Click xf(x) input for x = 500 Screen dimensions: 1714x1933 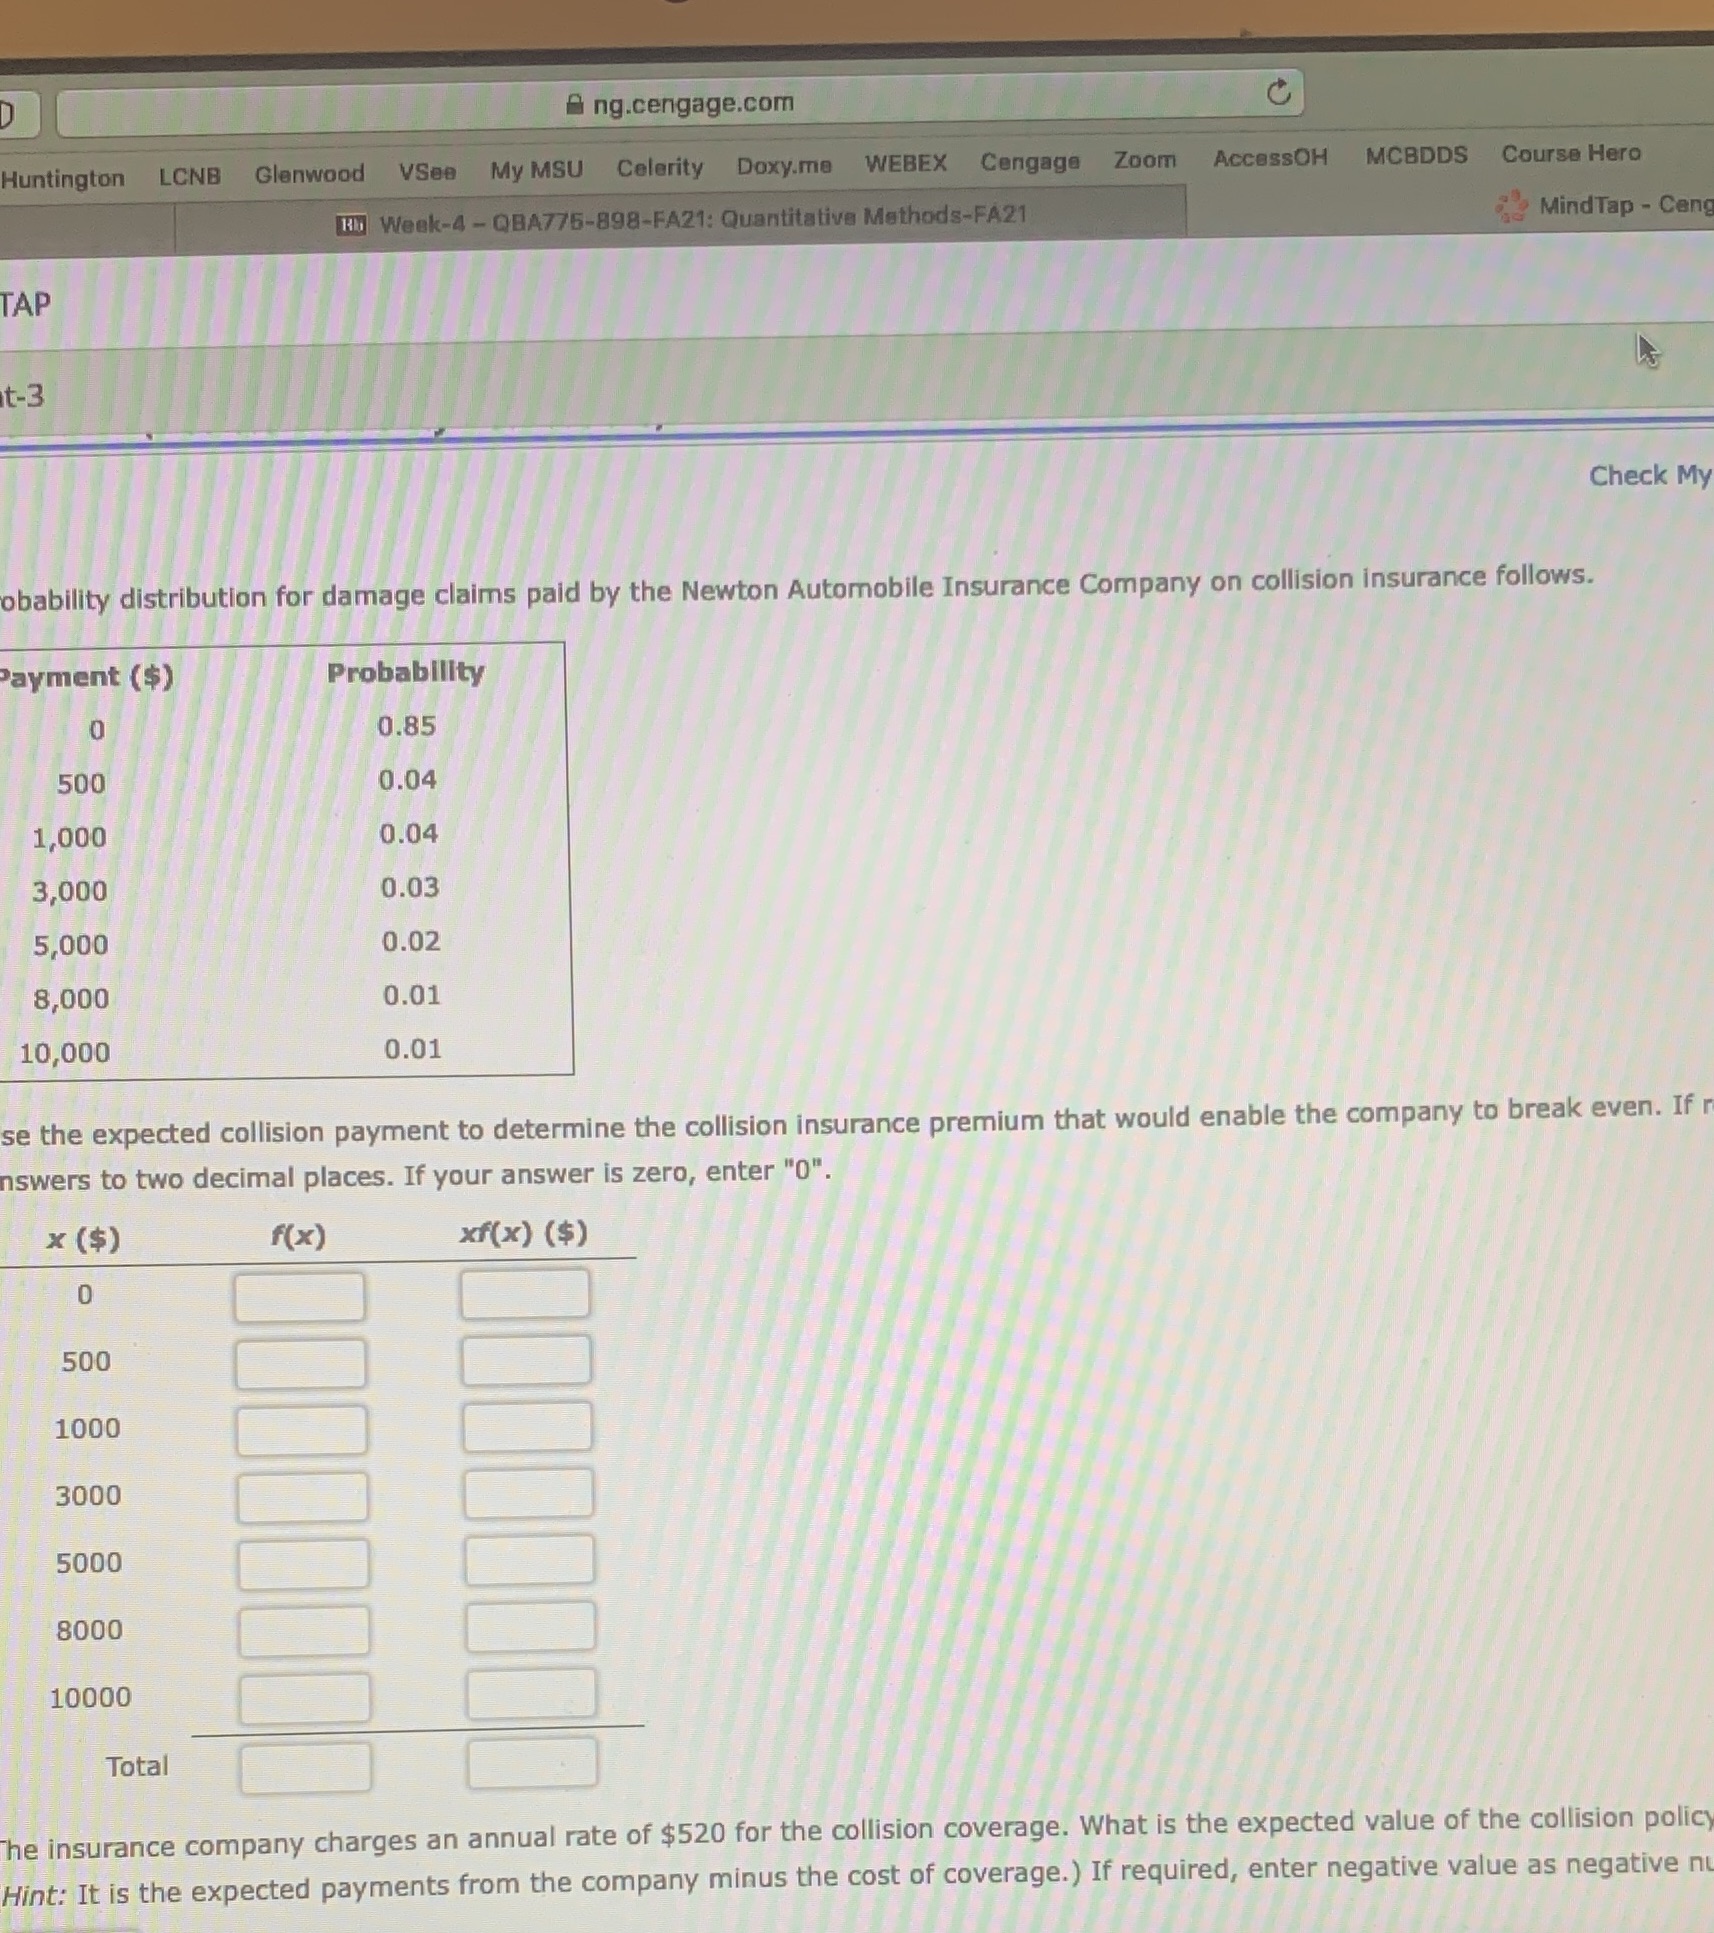tap(526, 1361)
